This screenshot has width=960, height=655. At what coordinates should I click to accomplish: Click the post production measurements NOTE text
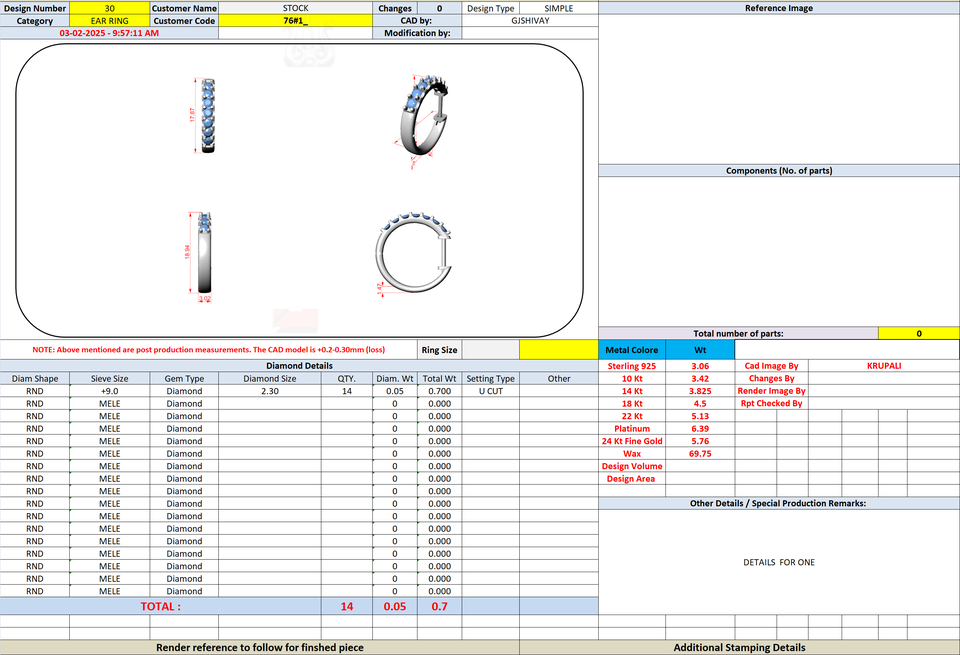(209, 350)
